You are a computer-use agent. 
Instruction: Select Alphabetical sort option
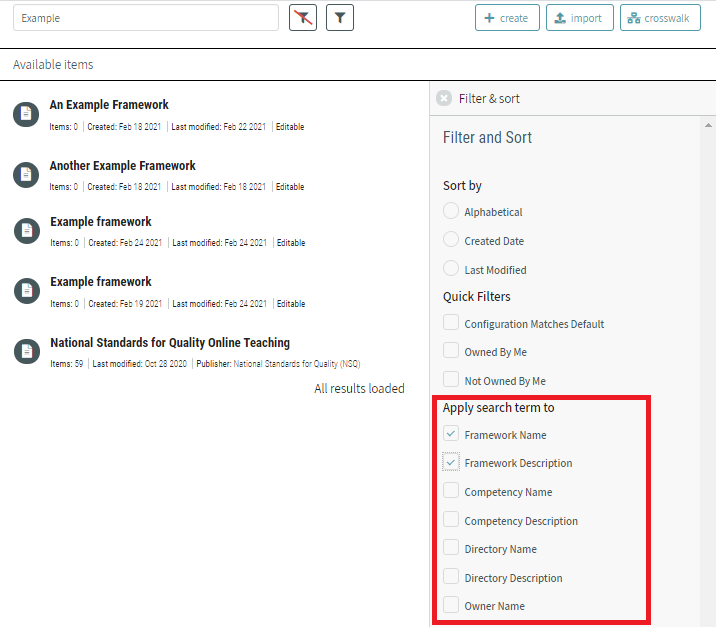point(451,212)
